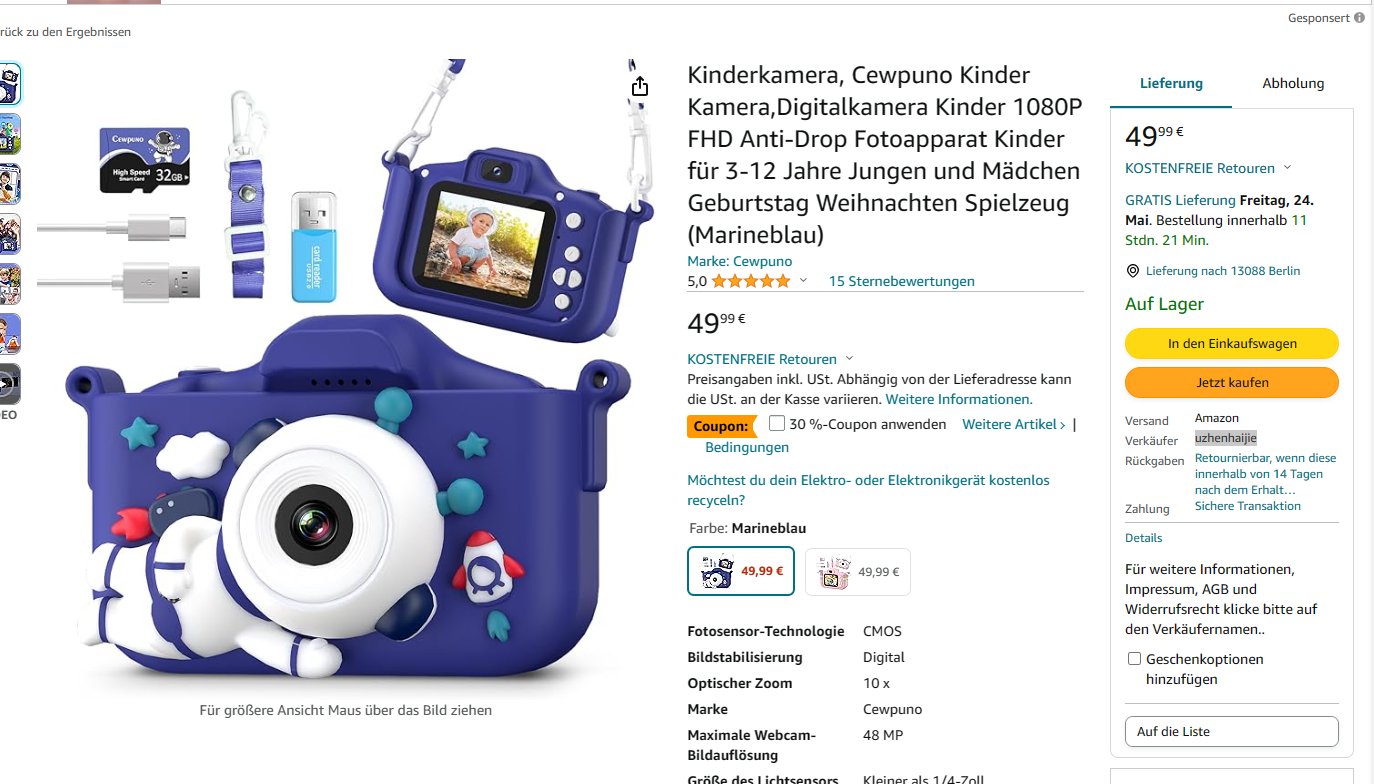Select the Lieferung tab
The height and width of the screenshot is (784, 1374).
pos(1171,83)
